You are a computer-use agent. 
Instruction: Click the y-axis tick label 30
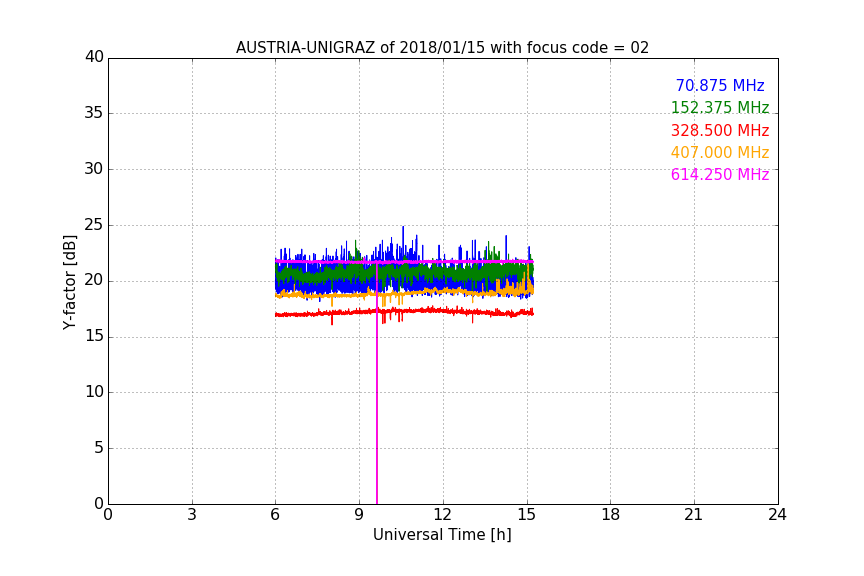coord(94,169)
